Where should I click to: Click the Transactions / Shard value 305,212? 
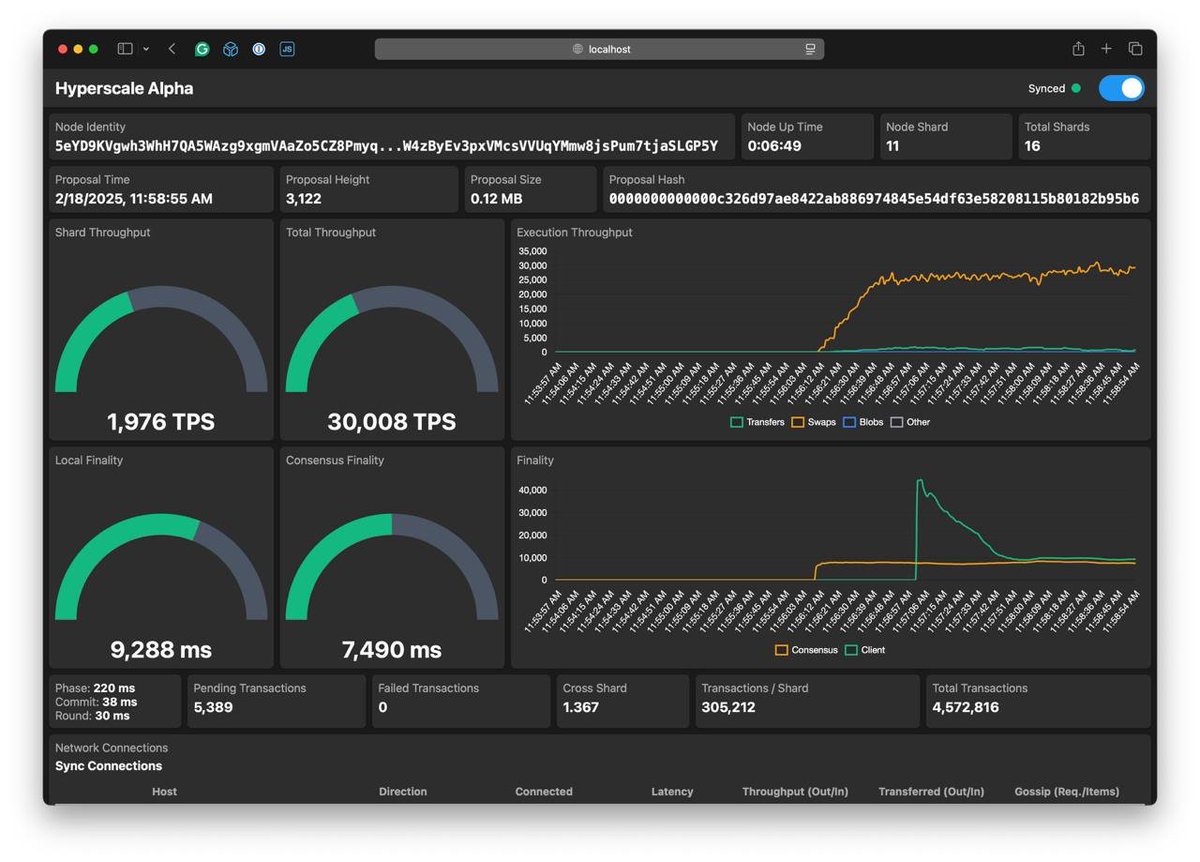point(729,707)
